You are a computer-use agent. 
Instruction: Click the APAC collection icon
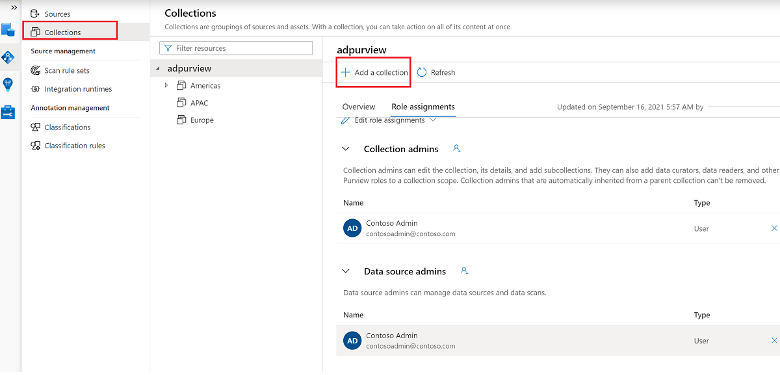tap(182, 103)
